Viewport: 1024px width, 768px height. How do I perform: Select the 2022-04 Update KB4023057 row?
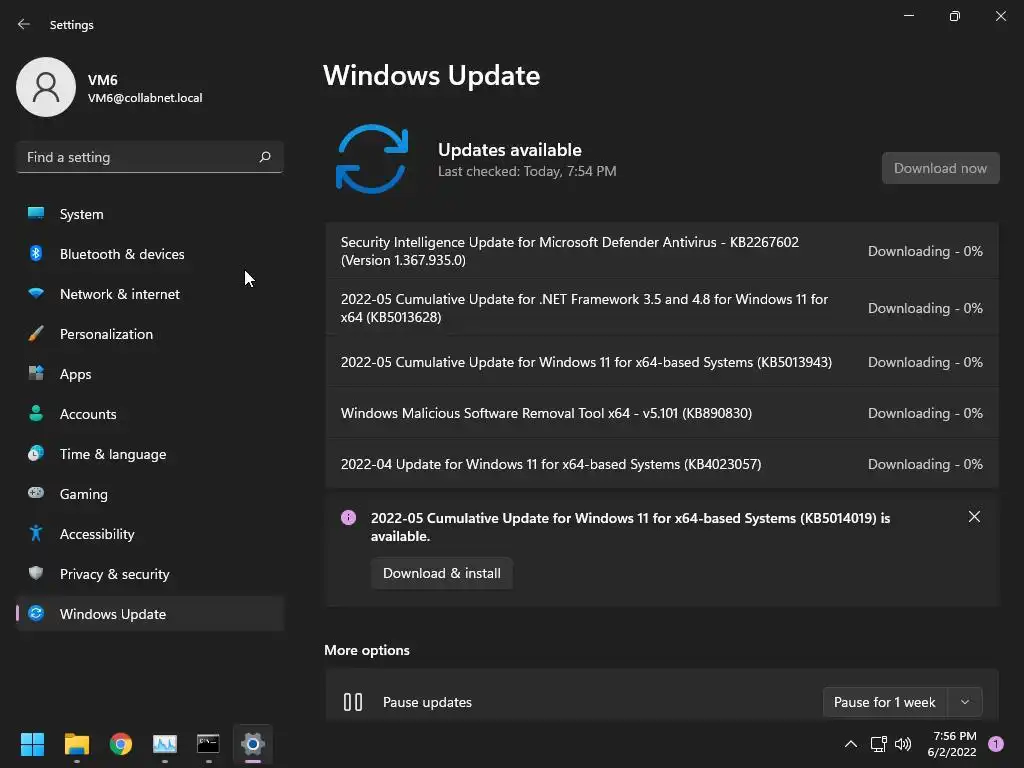click(662, 464)
